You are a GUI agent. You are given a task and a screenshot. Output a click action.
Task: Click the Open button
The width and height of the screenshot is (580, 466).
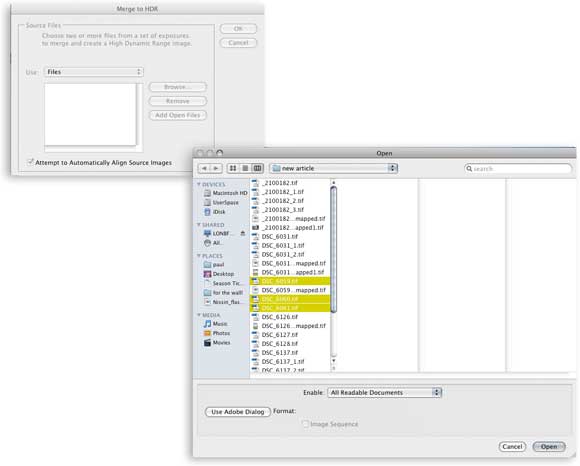(549, 447)
